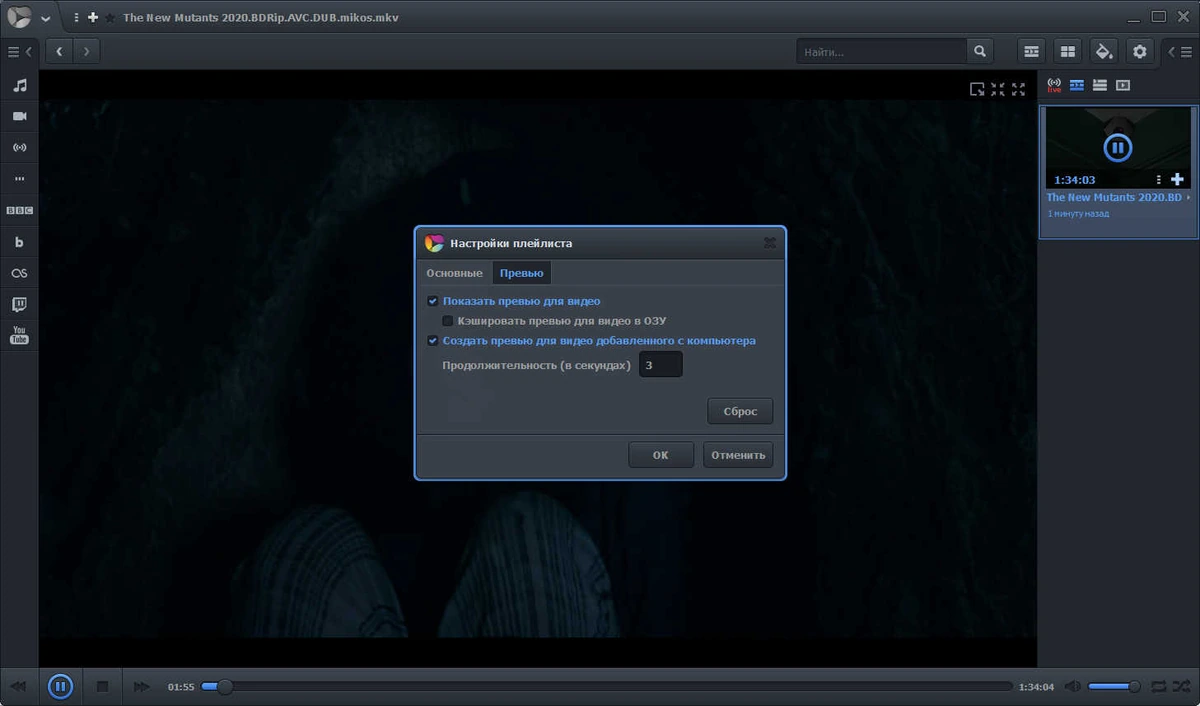Collapse the right playlist panel toggle
Image resolution: width=1200 pixels, height=706 pixels.
coord(1180,51)
